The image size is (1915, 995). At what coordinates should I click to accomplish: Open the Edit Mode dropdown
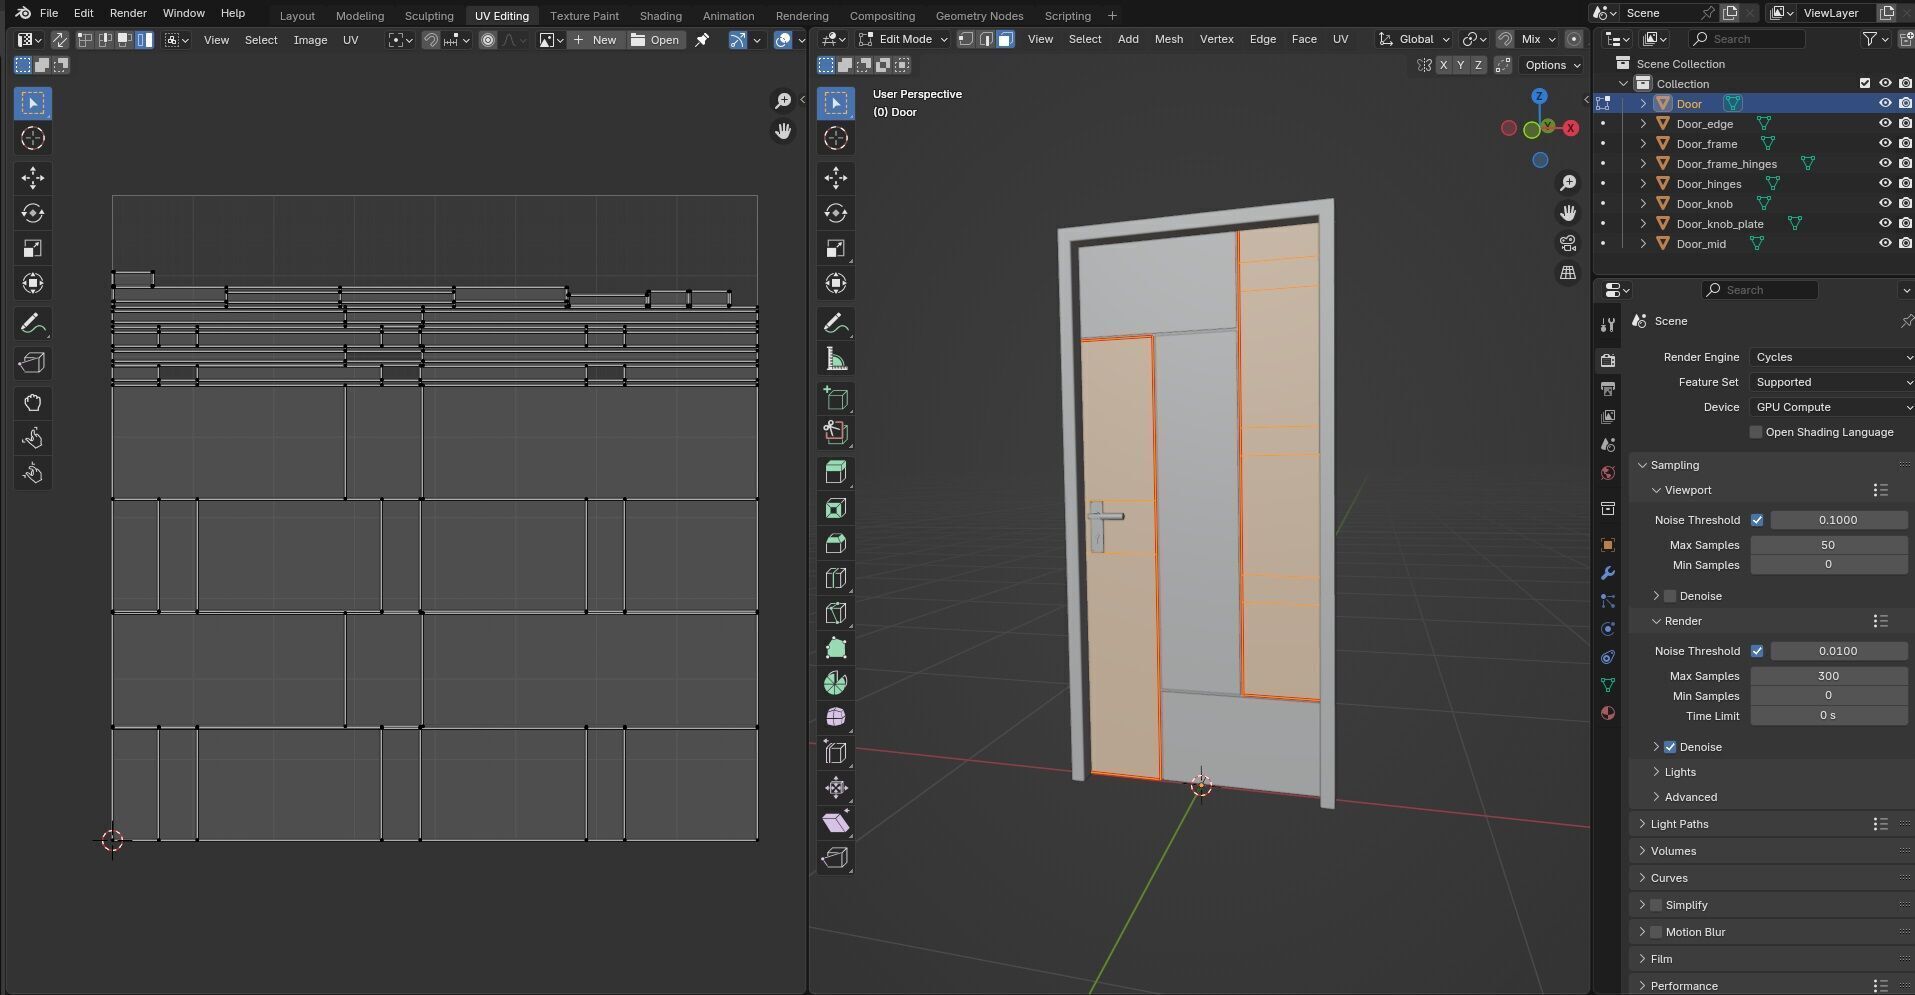903,39
